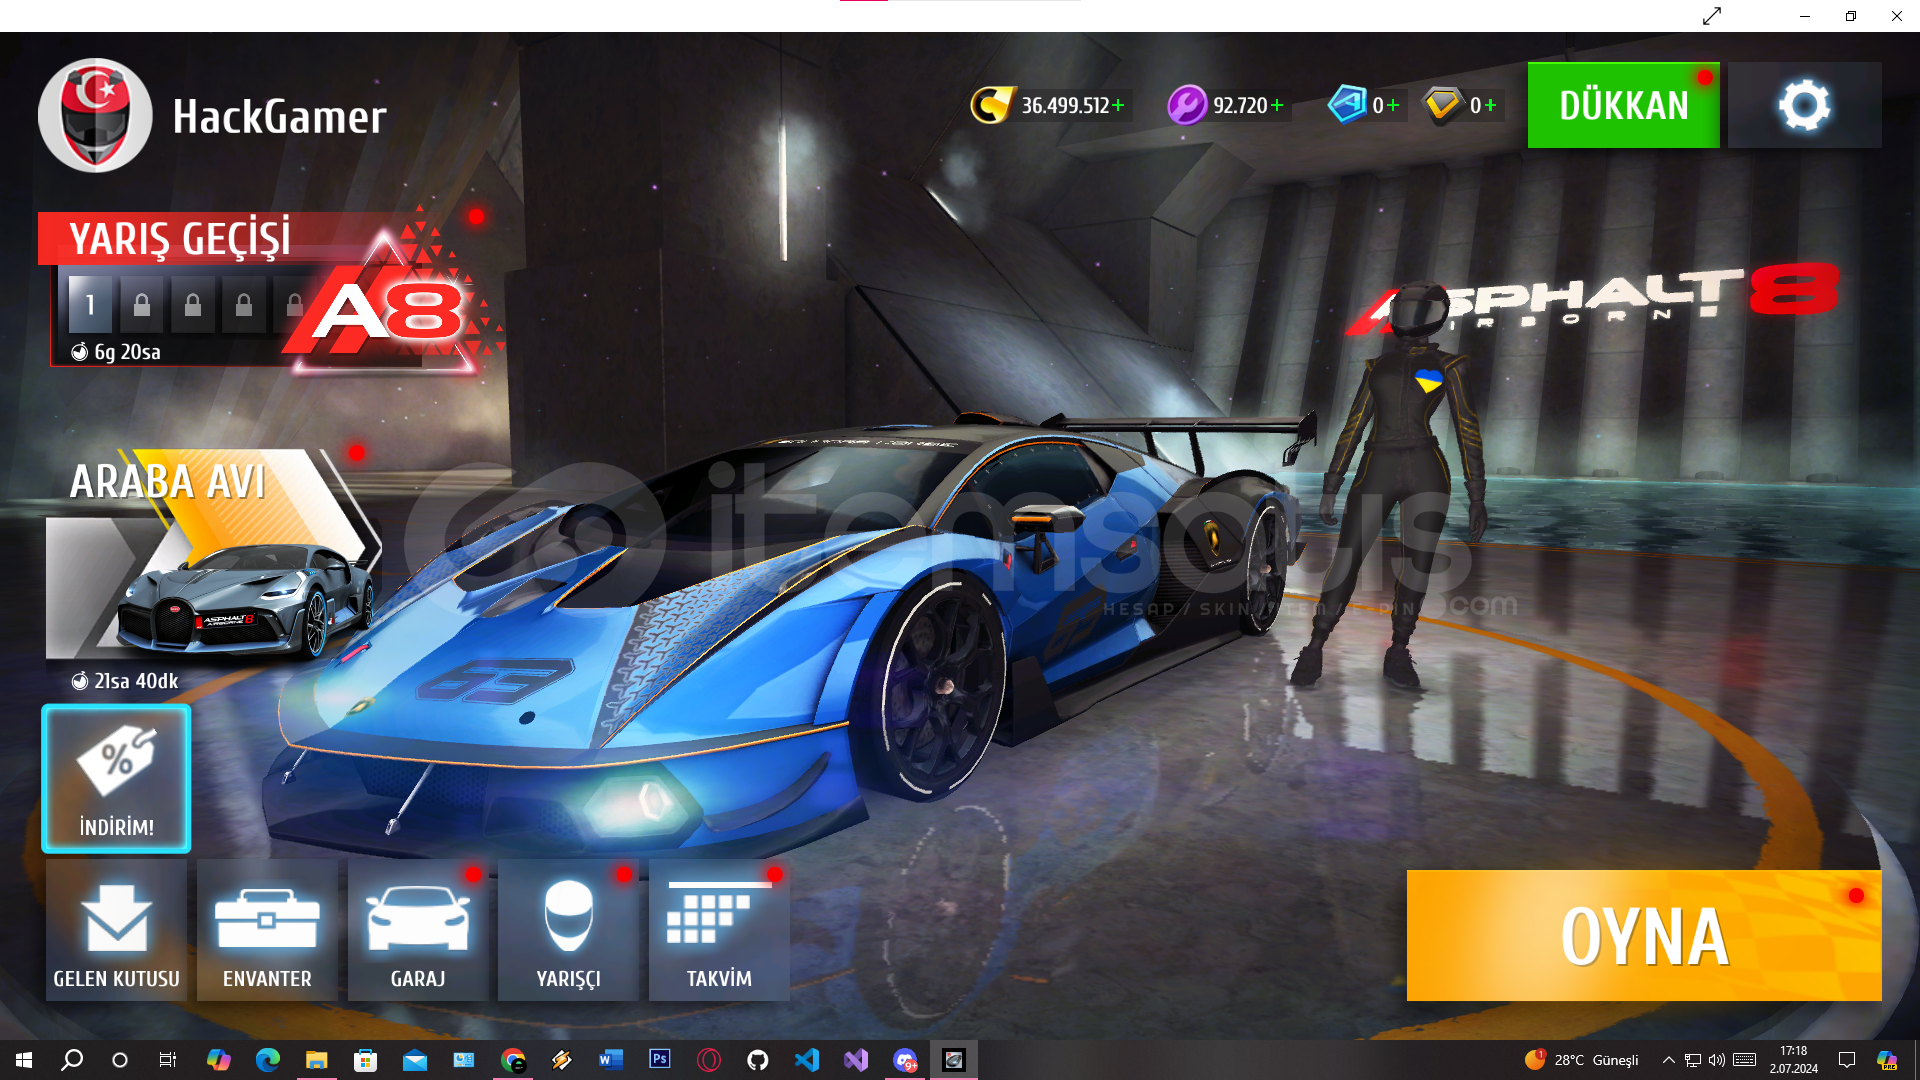Open Discord from the taskbar
The image size is (1920, 1080).
point(905,1060)
